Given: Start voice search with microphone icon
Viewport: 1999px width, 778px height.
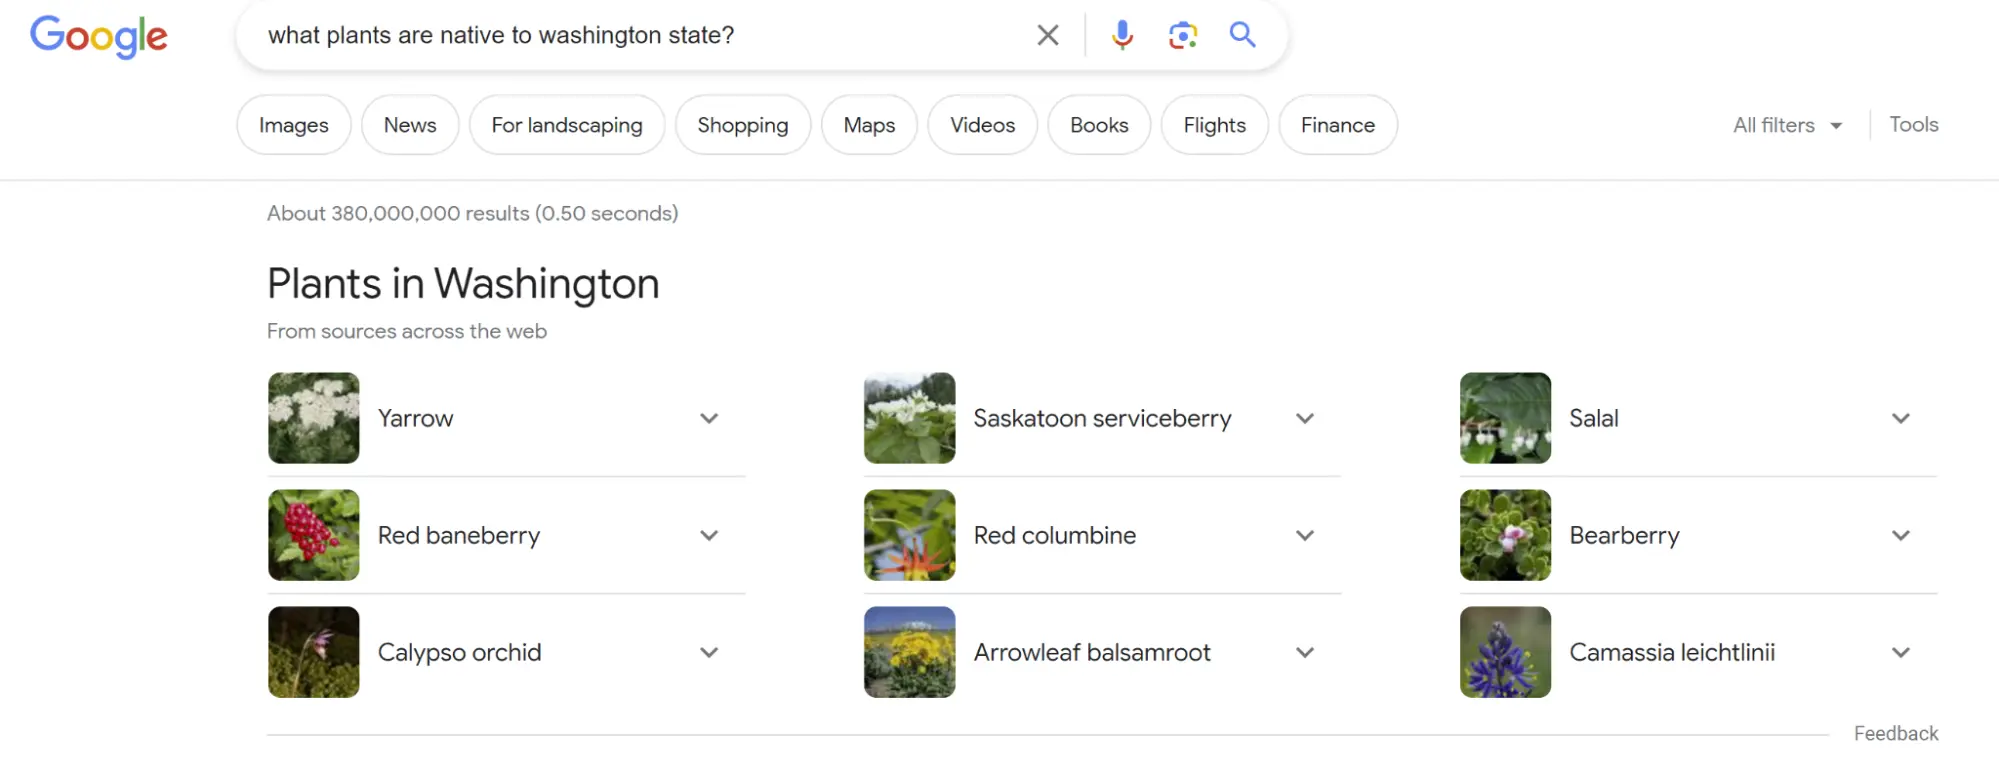Looking at the screenshot, I should point(1122,36).
